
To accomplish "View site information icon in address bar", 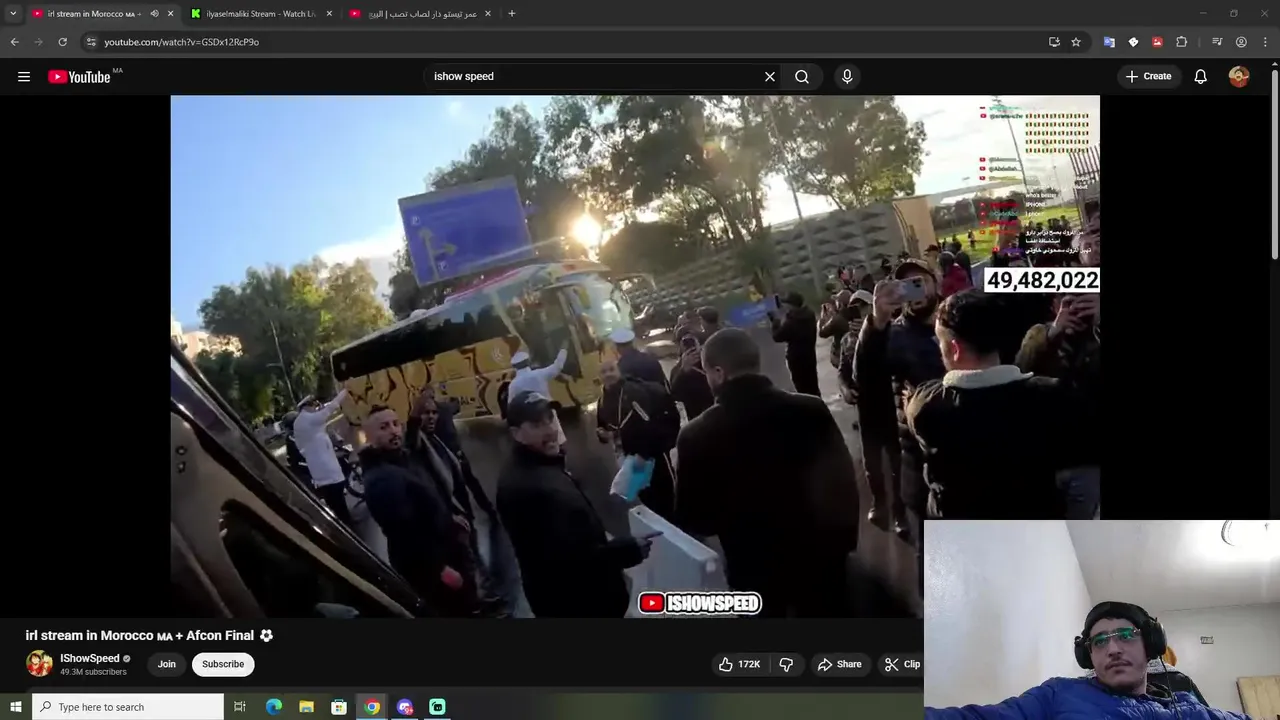I will [x=91, y=42].
